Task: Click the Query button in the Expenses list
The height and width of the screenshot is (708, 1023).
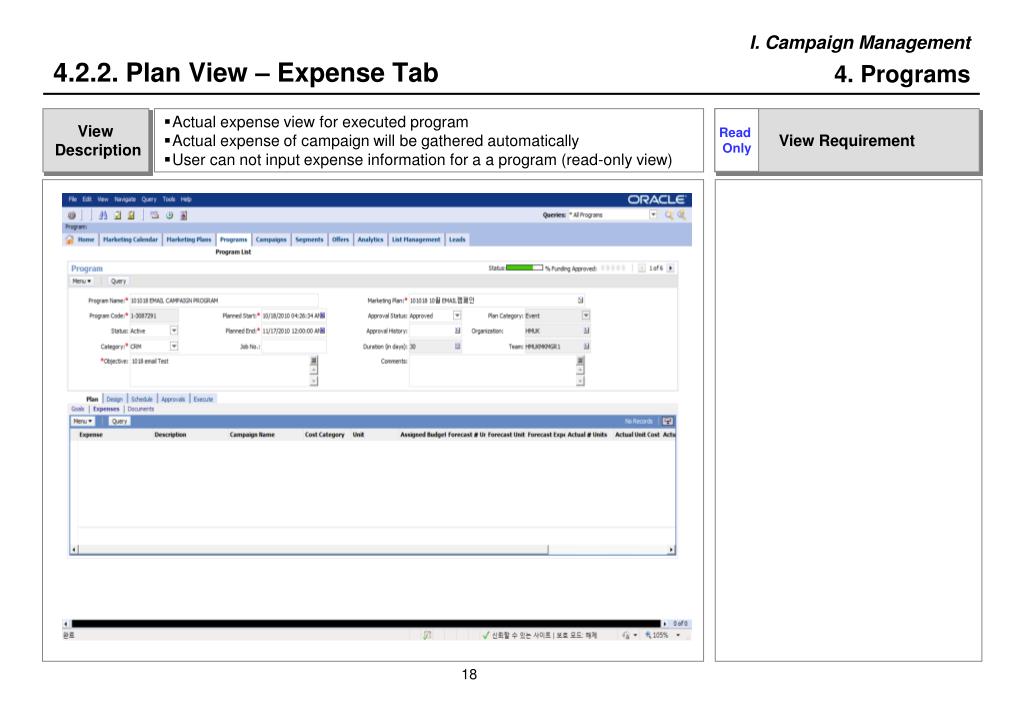Action: [x=119, y=422]
